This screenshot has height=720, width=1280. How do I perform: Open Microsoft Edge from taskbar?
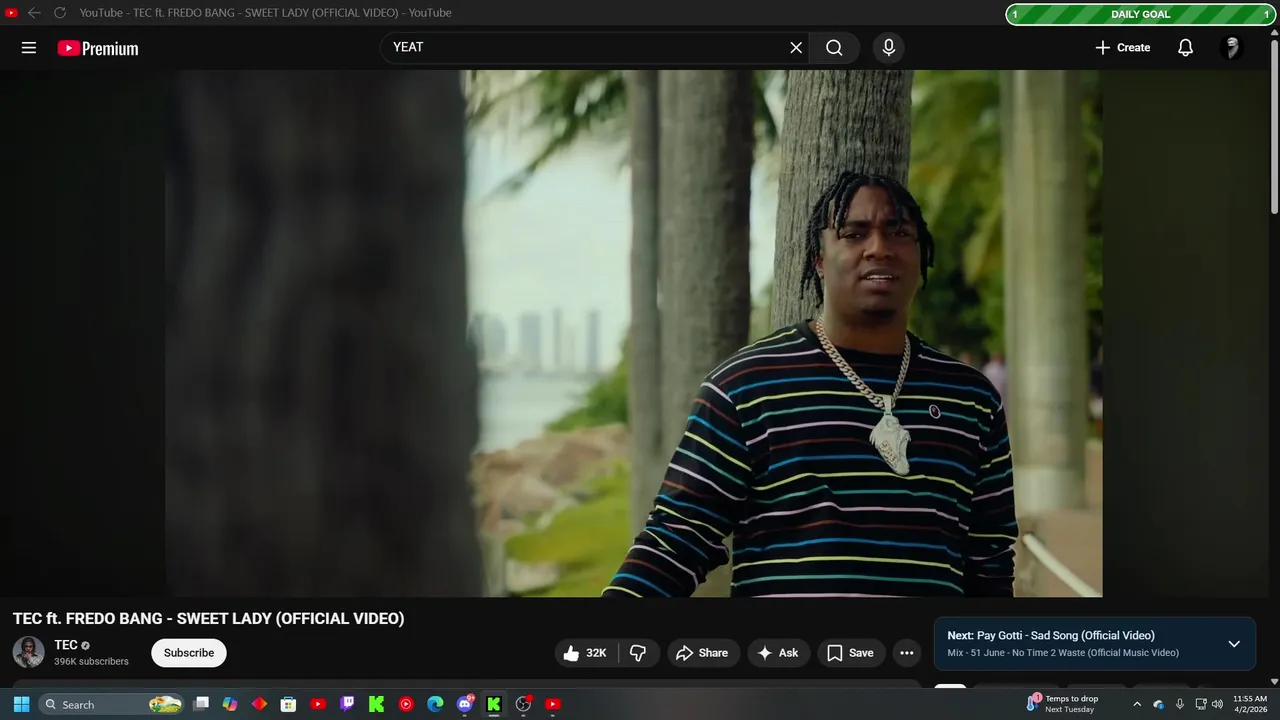click(x=435, y=704)
